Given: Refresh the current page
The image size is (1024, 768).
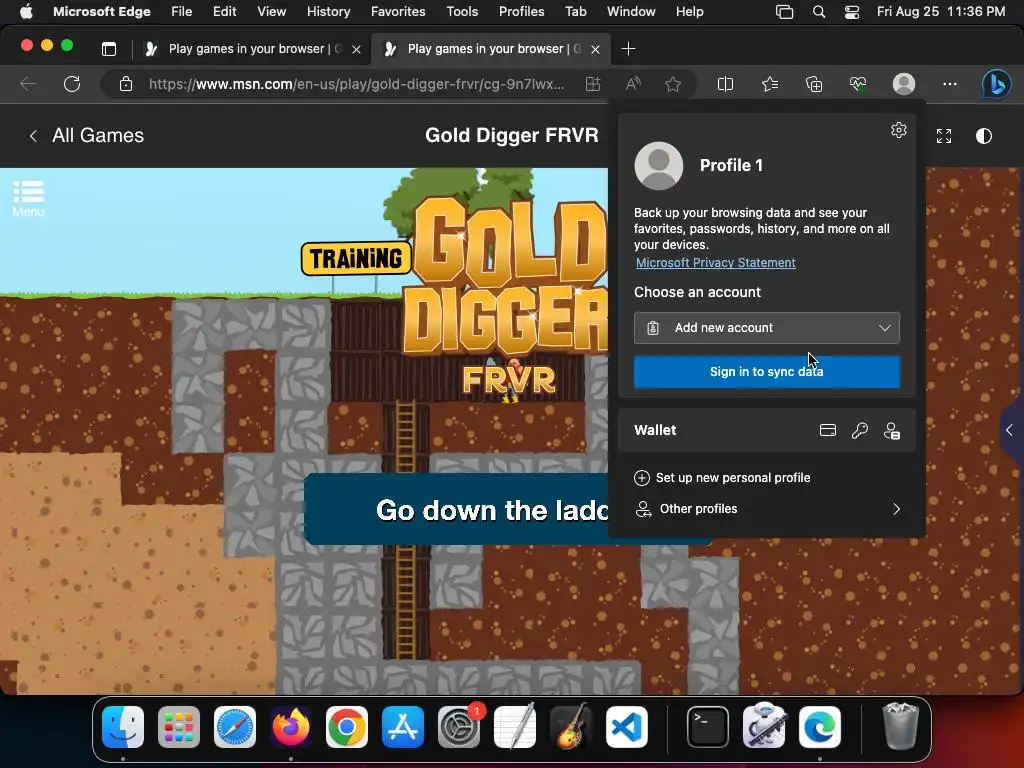Looking at the screenshot, I should (72, 84).
